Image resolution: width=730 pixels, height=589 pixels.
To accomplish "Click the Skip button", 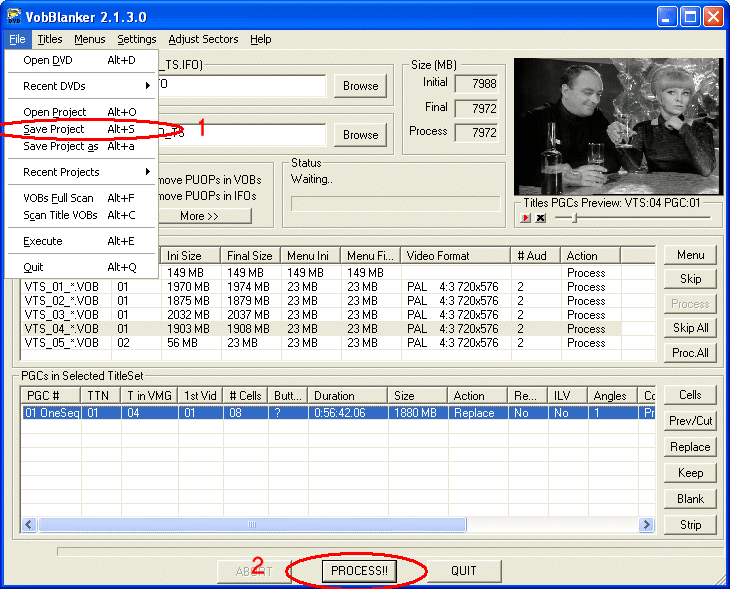I will [x=690, y=278].
